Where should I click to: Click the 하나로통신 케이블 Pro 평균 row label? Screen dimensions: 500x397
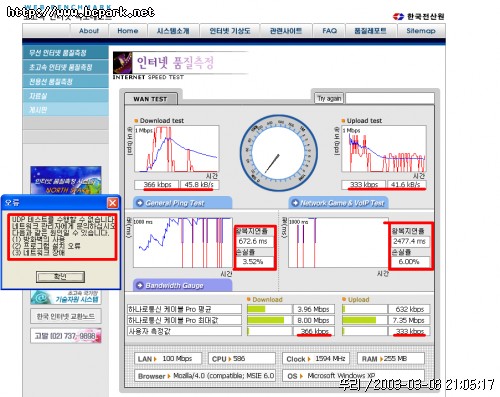click(184, 309)
